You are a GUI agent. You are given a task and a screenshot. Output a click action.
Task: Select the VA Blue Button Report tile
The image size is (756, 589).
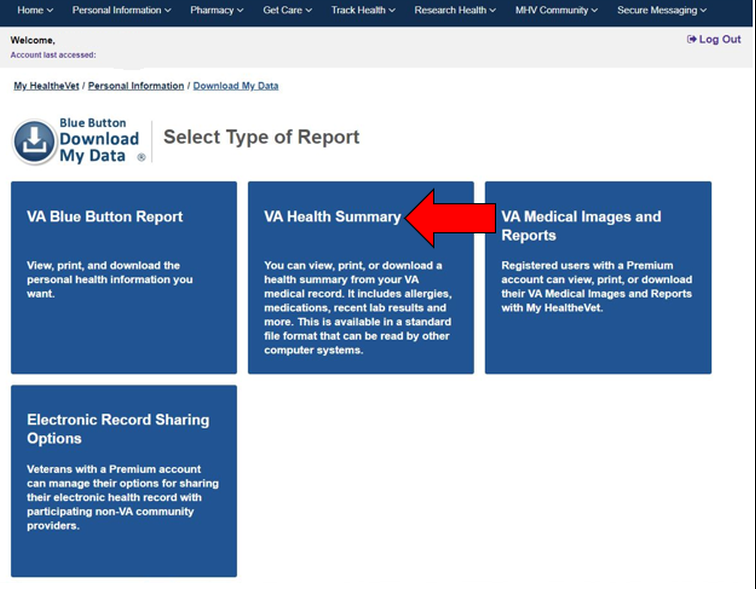pos(124,278)
